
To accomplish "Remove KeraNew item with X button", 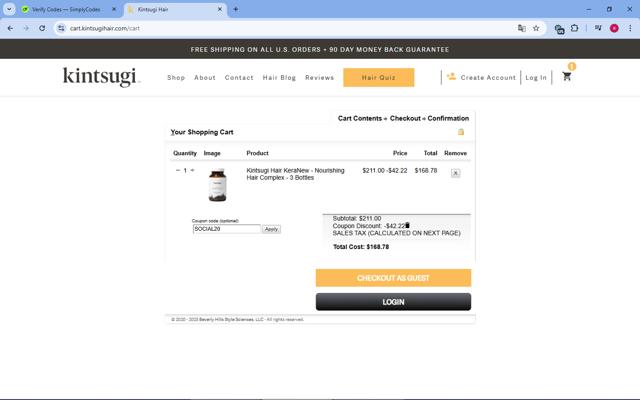I will pyautogui.click(x=456, y=173).
